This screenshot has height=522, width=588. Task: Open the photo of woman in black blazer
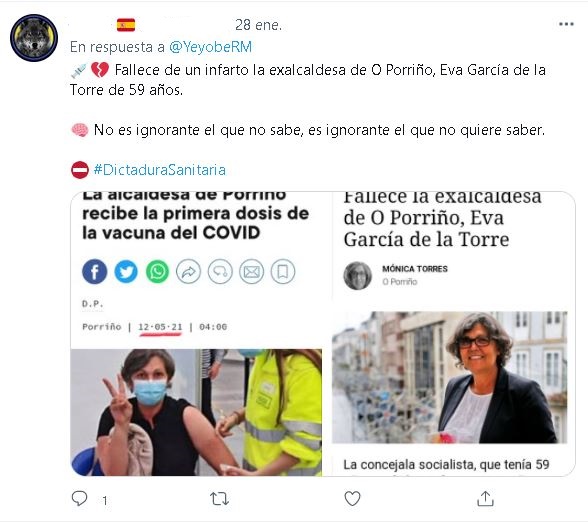pyautogui.click(x=449, y=377)
